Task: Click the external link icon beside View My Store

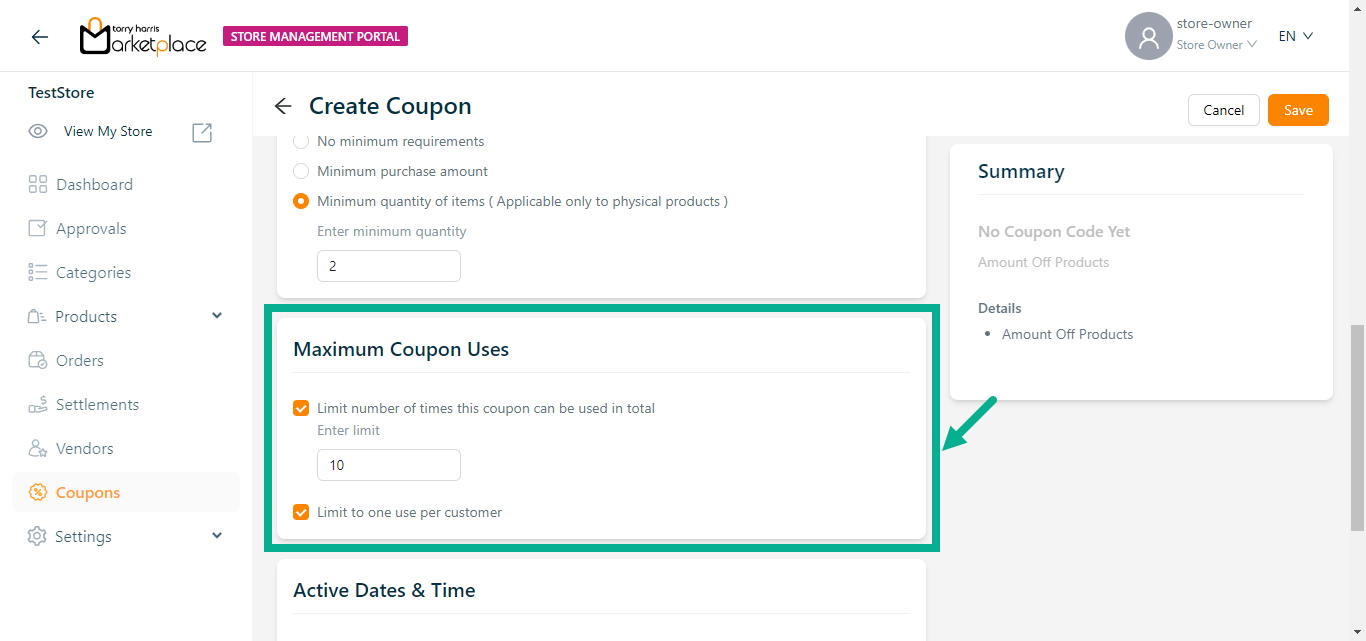Action: click(202, 132)
